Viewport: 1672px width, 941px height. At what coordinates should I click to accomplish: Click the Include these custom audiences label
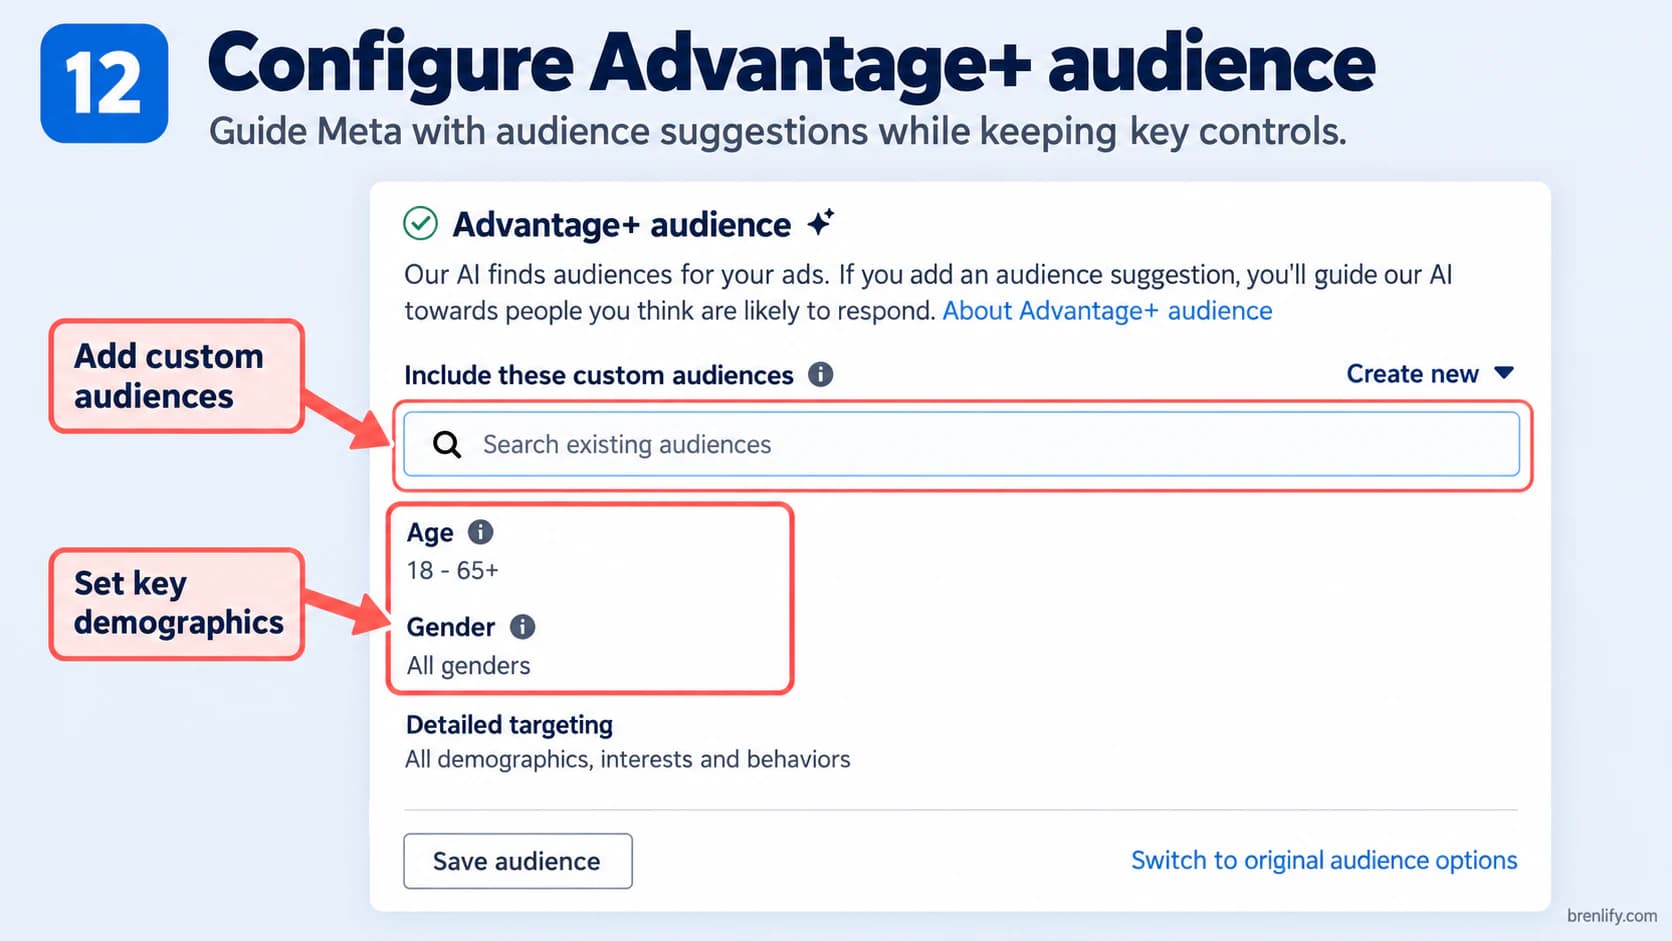click(x=598, y=375)
